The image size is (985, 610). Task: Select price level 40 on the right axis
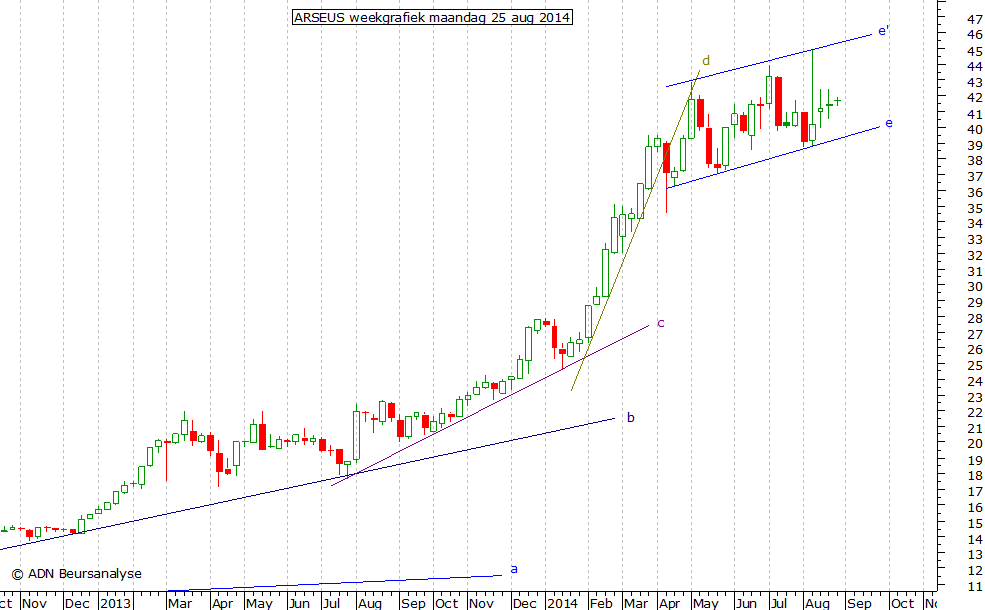pyautogui.click(x=973, y=130)
